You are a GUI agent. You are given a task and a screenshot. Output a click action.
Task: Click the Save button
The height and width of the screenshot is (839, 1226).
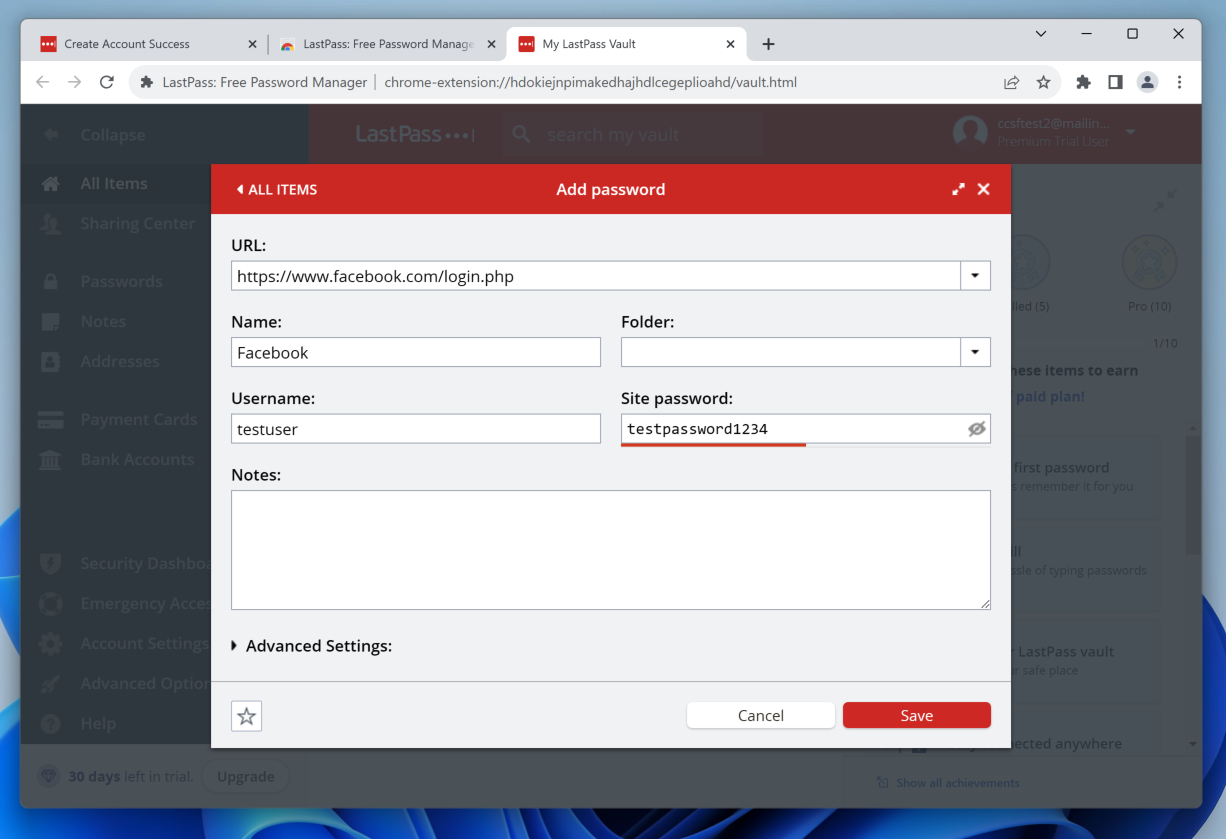click(917, 715)
